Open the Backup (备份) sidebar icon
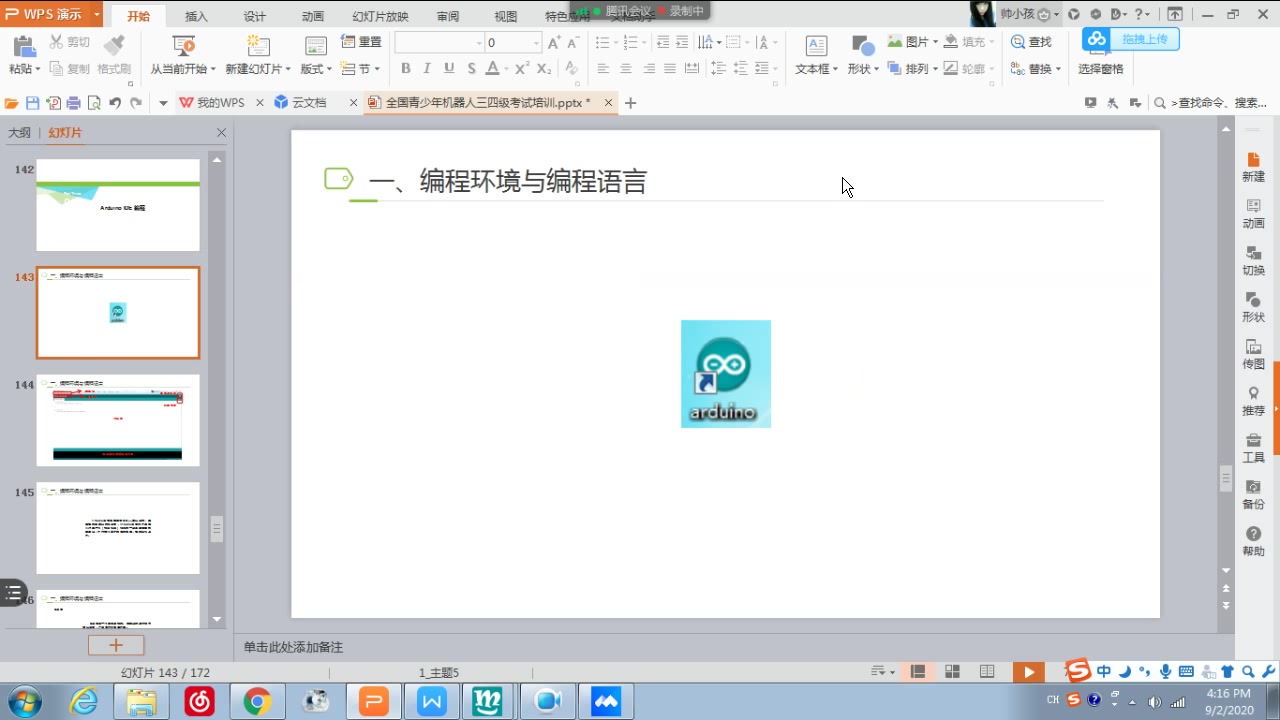The image size is (1280, 720). tap(1253, 495)
